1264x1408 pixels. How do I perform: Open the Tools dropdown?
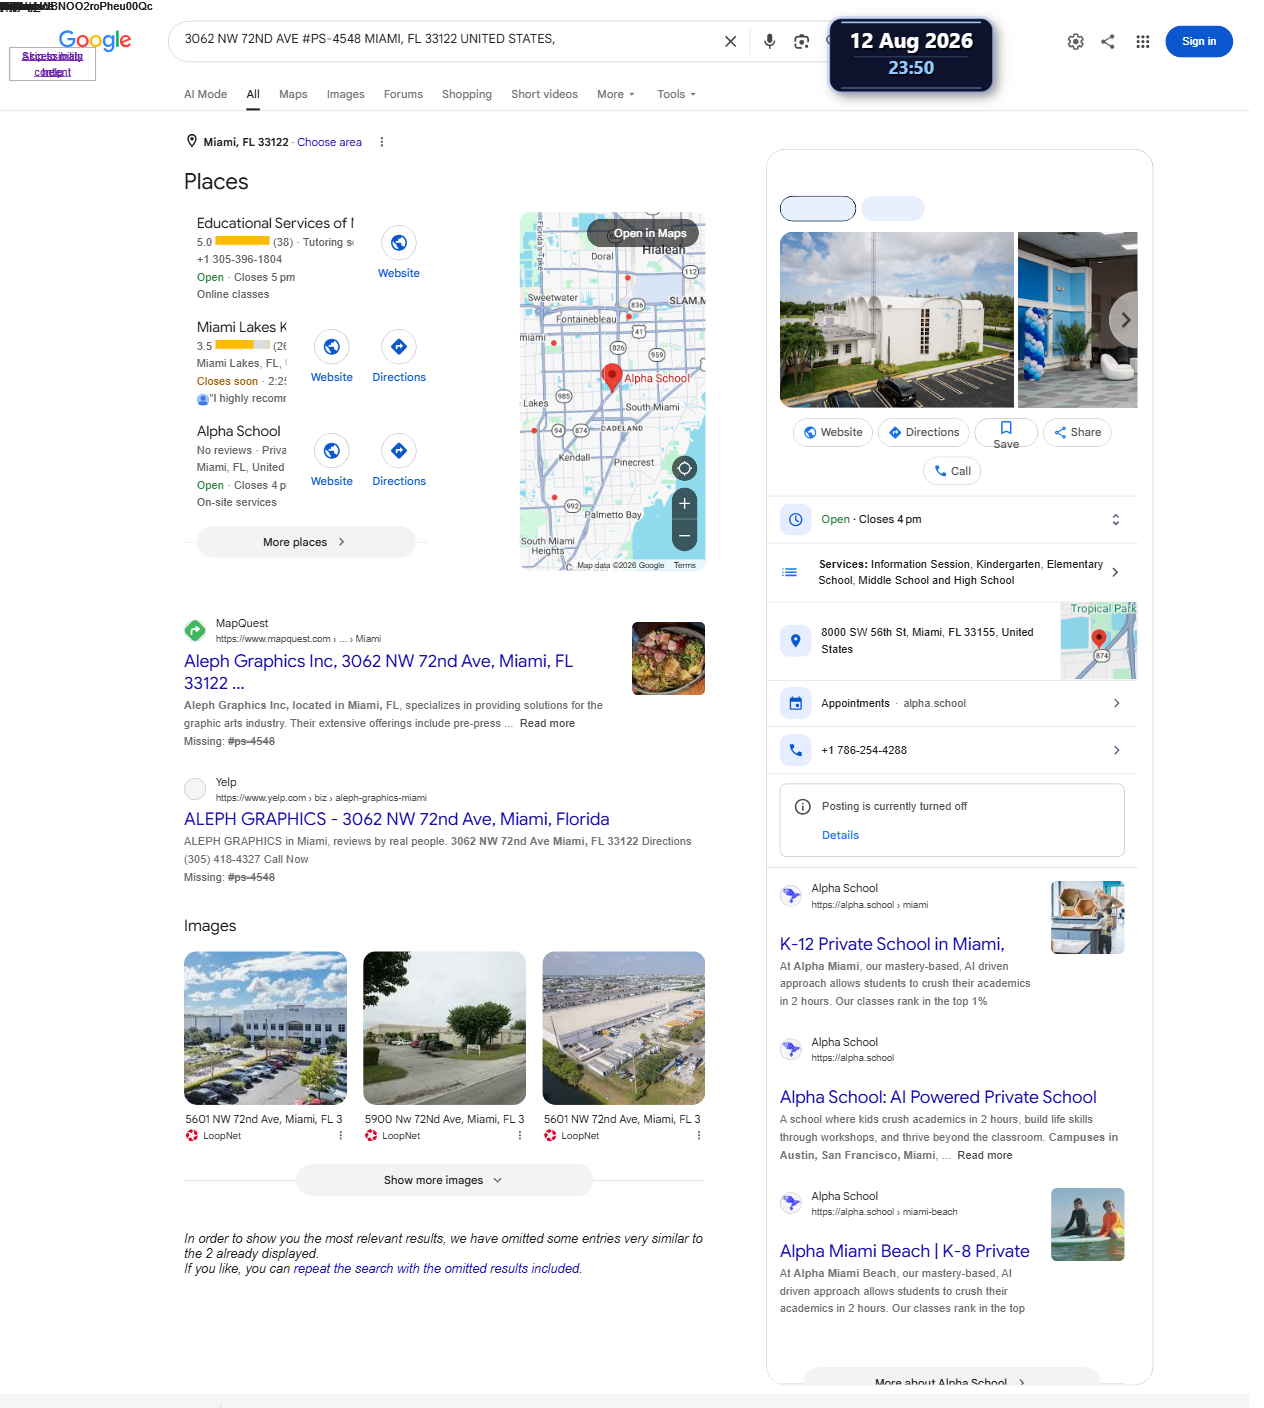pyautogui.click(x=677, y=94)
